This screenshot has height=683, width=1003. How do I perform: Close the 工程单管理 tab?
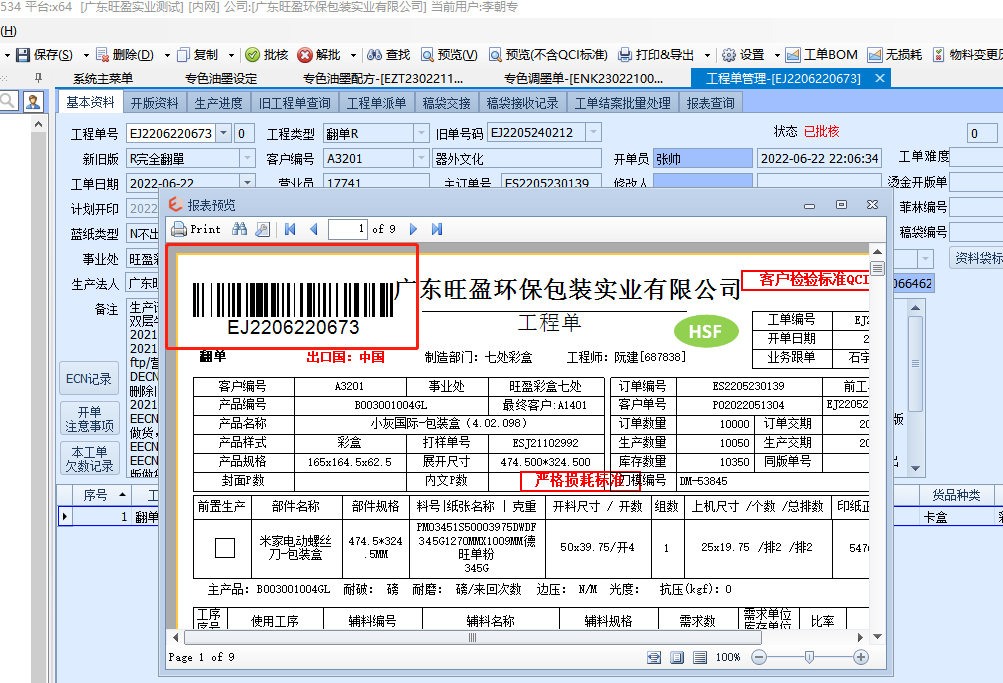880,78
